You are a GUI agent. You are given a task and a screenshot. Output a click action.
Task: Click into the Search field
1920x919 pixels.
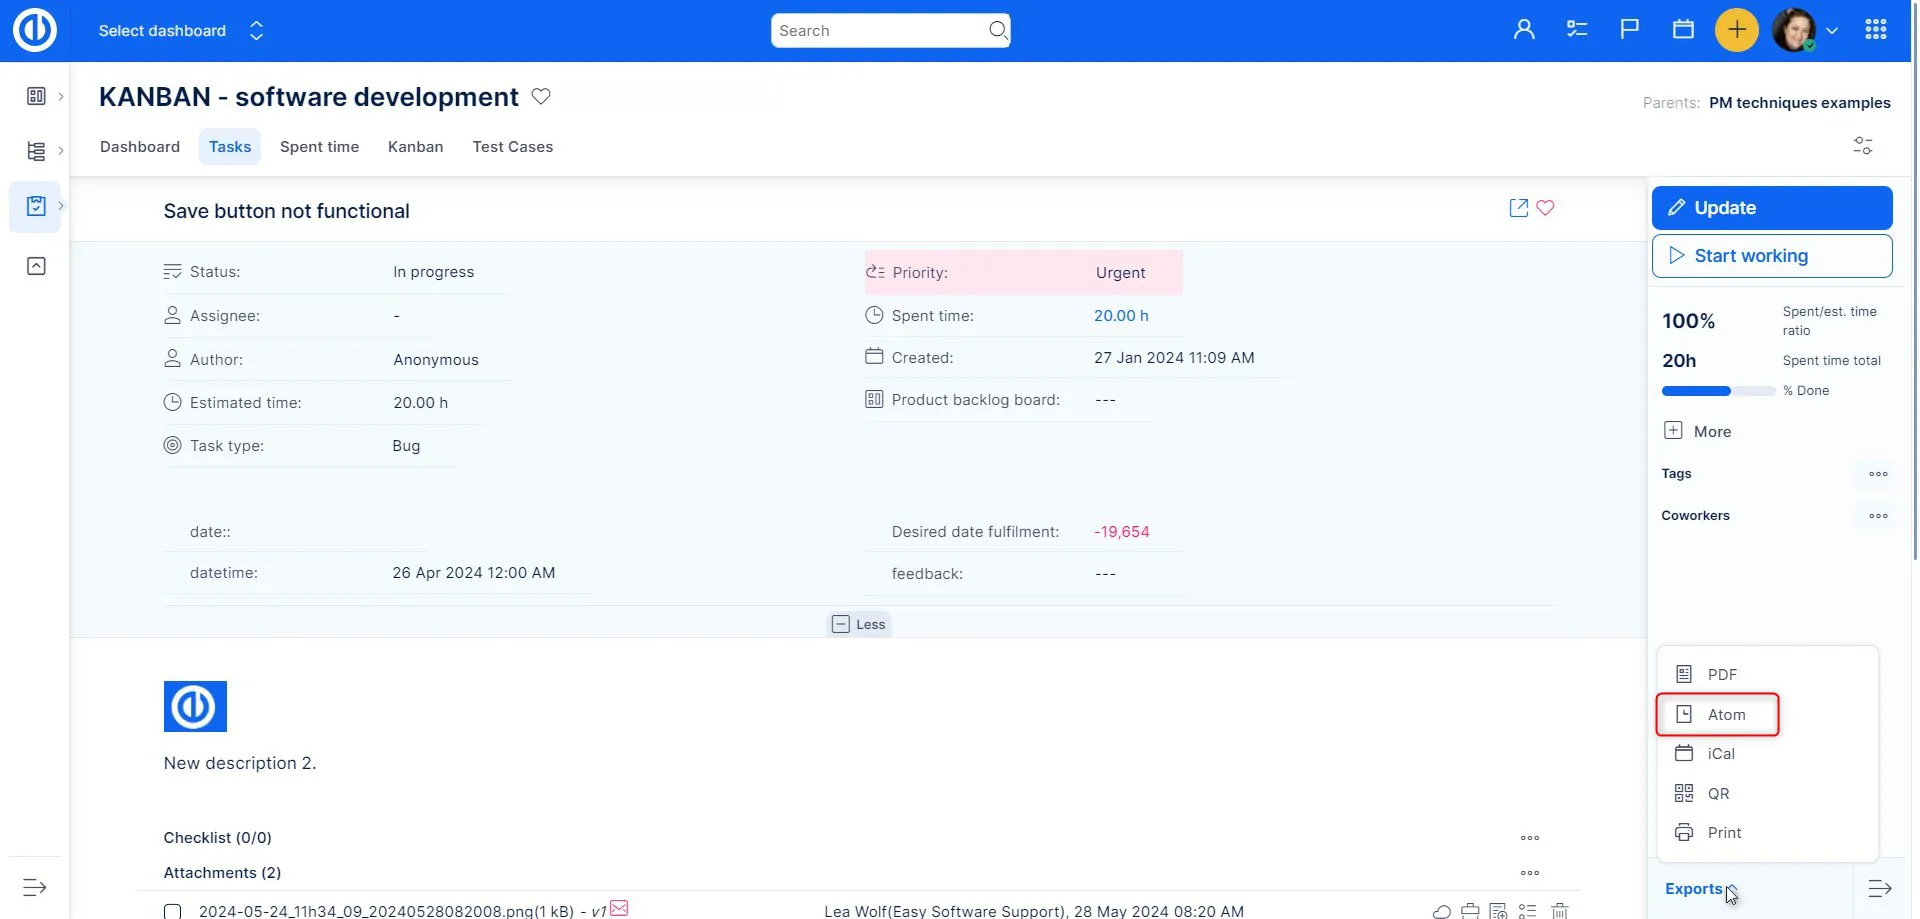(x=880, y=31)
